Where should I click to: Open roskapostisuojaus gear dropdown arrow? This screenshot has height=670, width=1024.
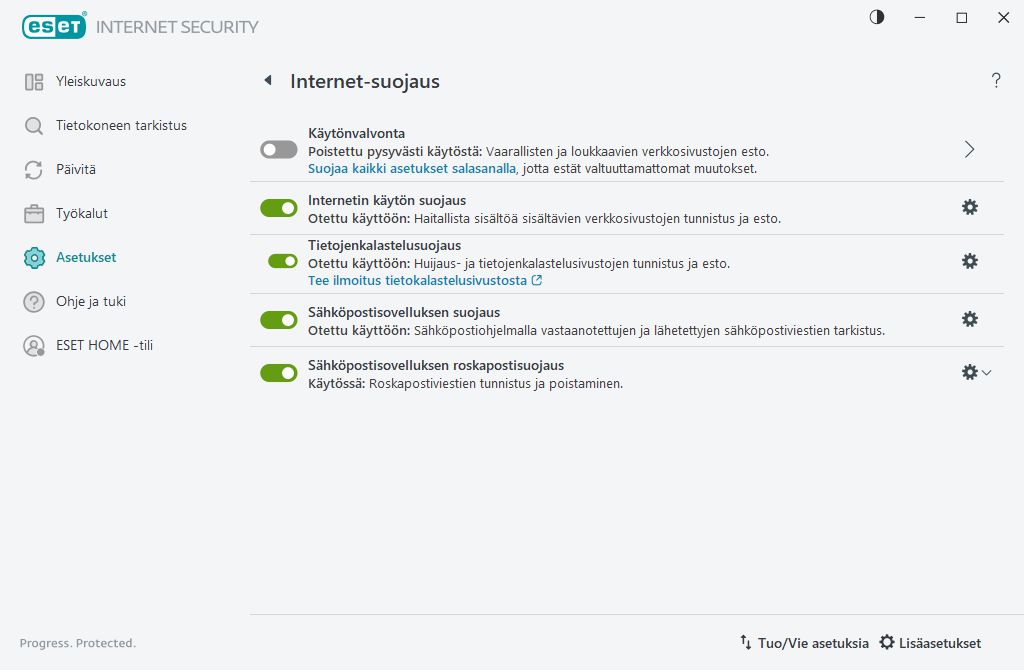[987, 373]
